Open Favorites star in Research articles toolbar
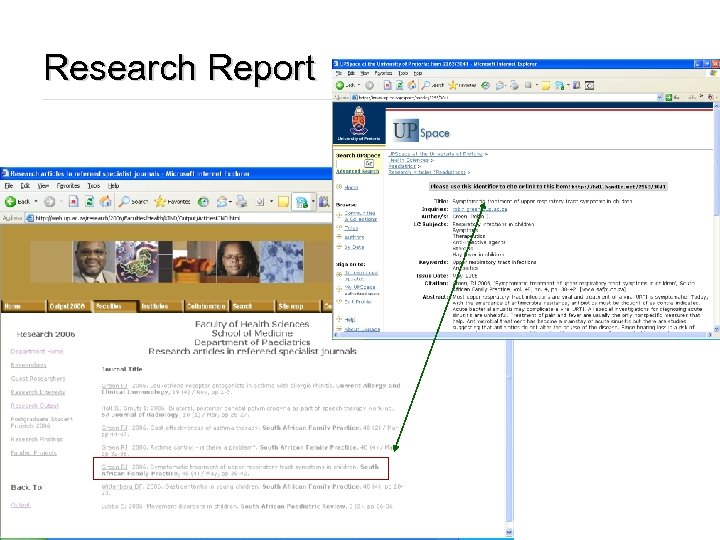This screenshot has height=540, width=720. click(159, 201)
